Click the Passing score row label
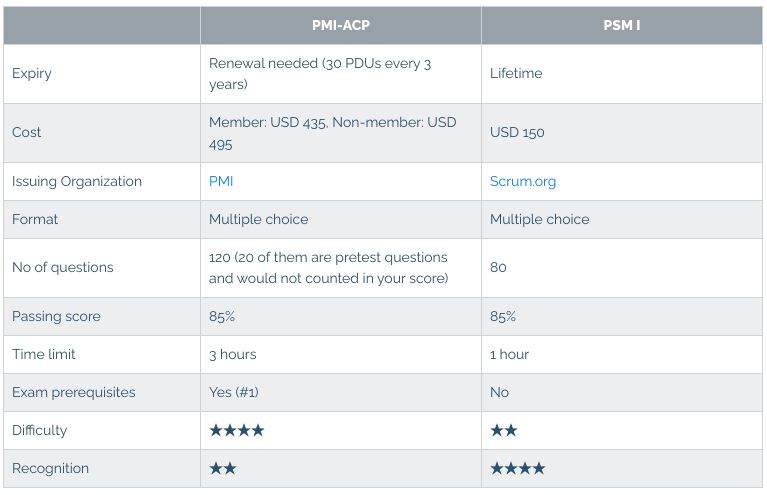This screenshot has width=767, height=495. [x=54, y=316]
